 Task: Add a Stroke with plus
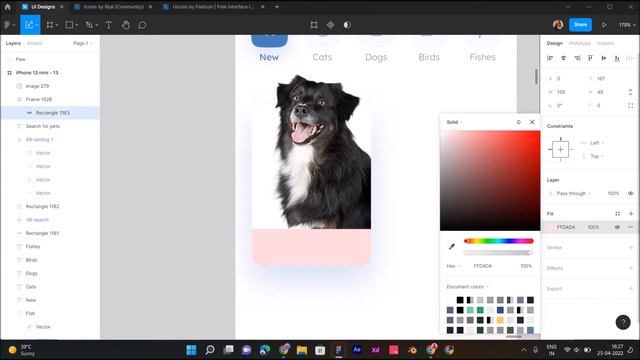click(631, 247)
